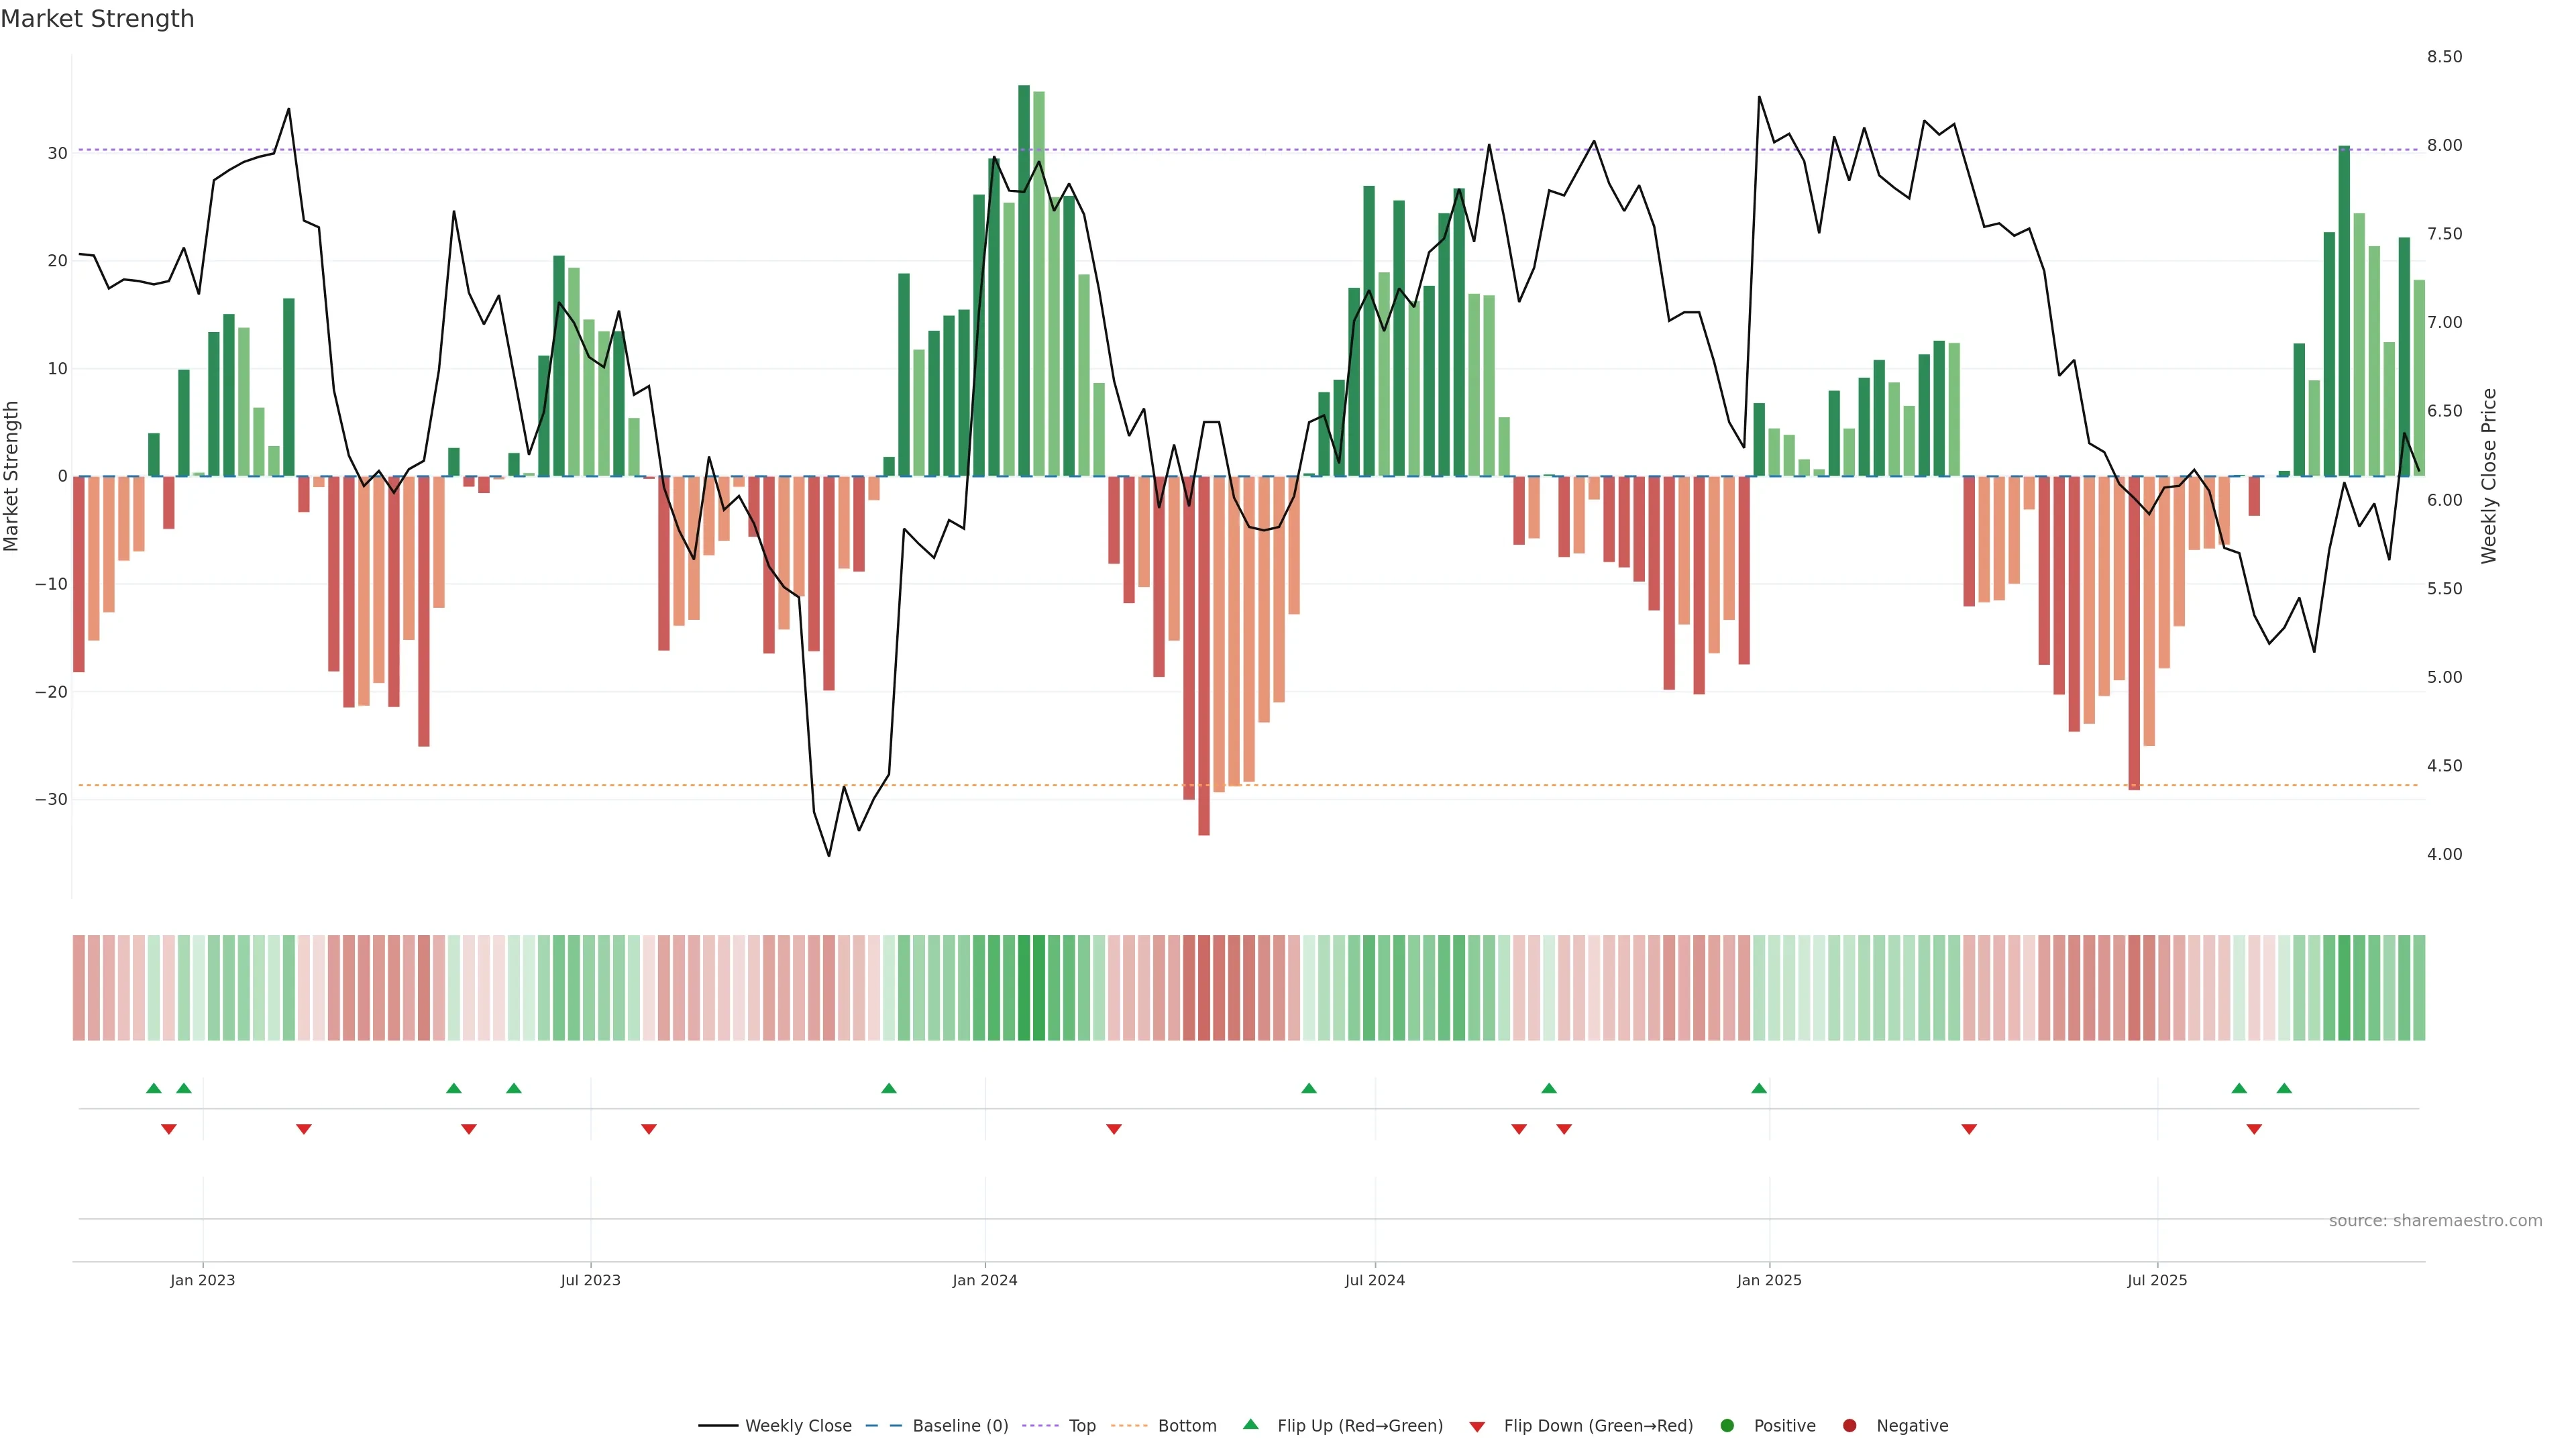Click the Market Strength chart title
2576x1449 pixels.
coord(97,19)
